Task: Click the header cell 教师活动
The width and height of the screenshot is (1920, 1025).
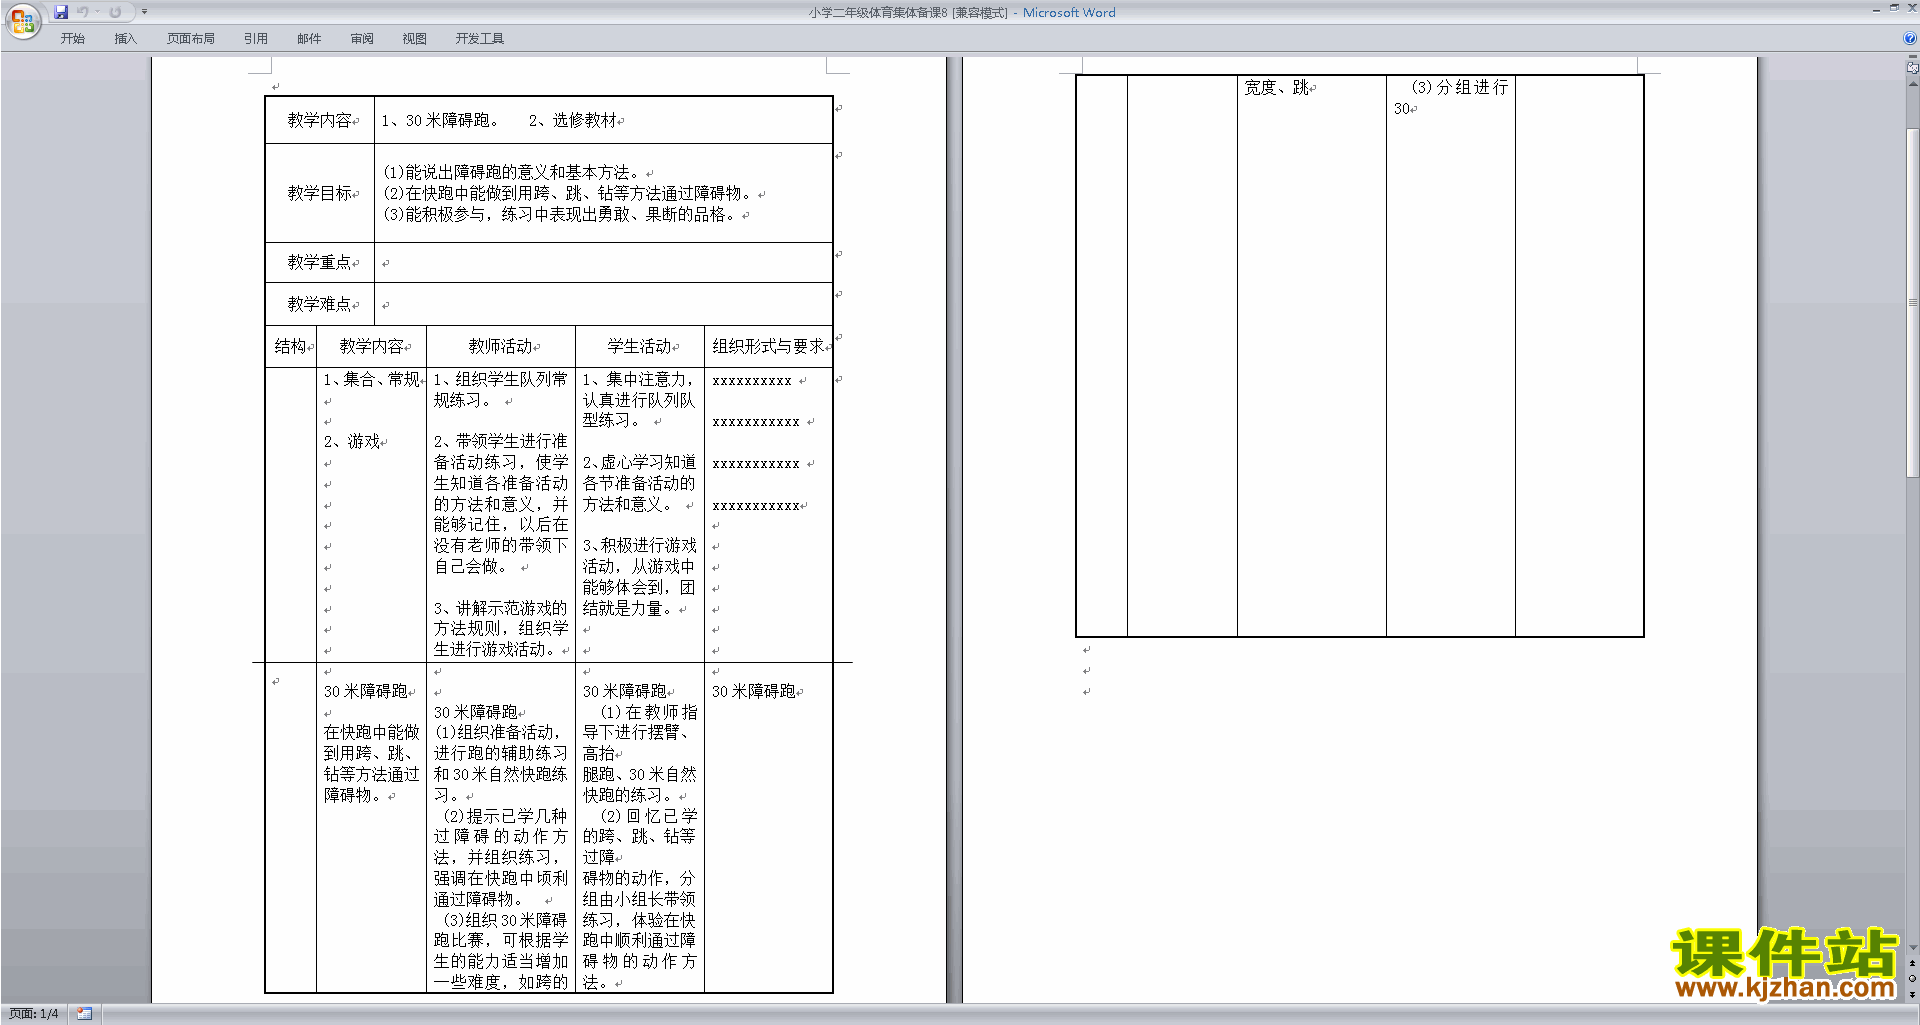Action: click(501, 346)
